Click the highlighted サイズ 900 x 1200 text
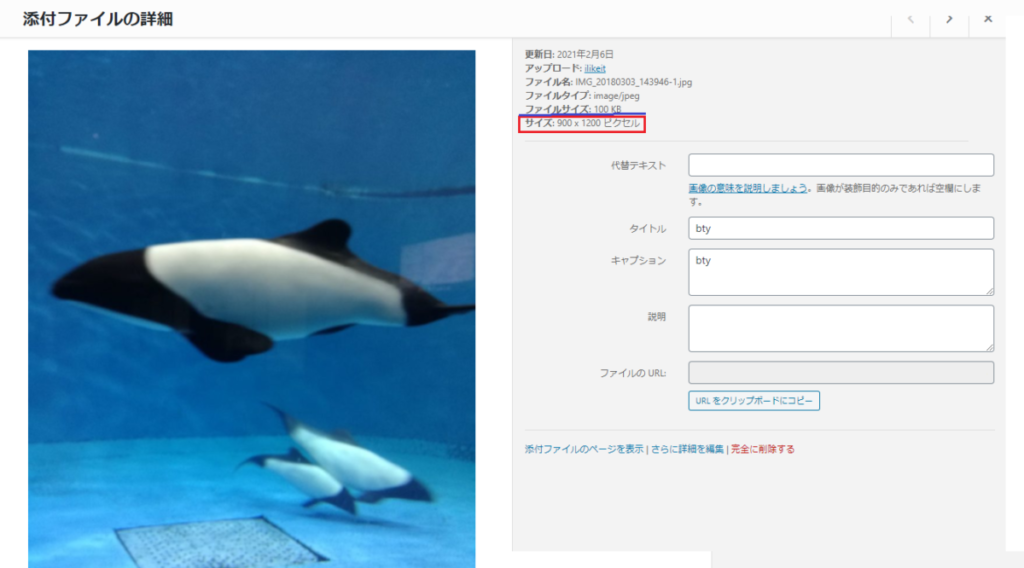Viewport: 1024px width, 568px height. pos(582,123)
